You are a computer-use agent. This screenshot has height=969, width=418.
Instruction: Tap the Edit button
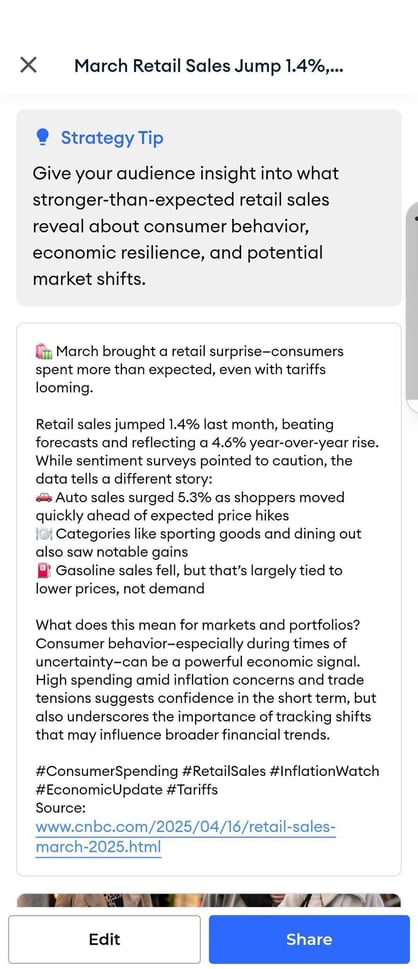tap(104, 939)
